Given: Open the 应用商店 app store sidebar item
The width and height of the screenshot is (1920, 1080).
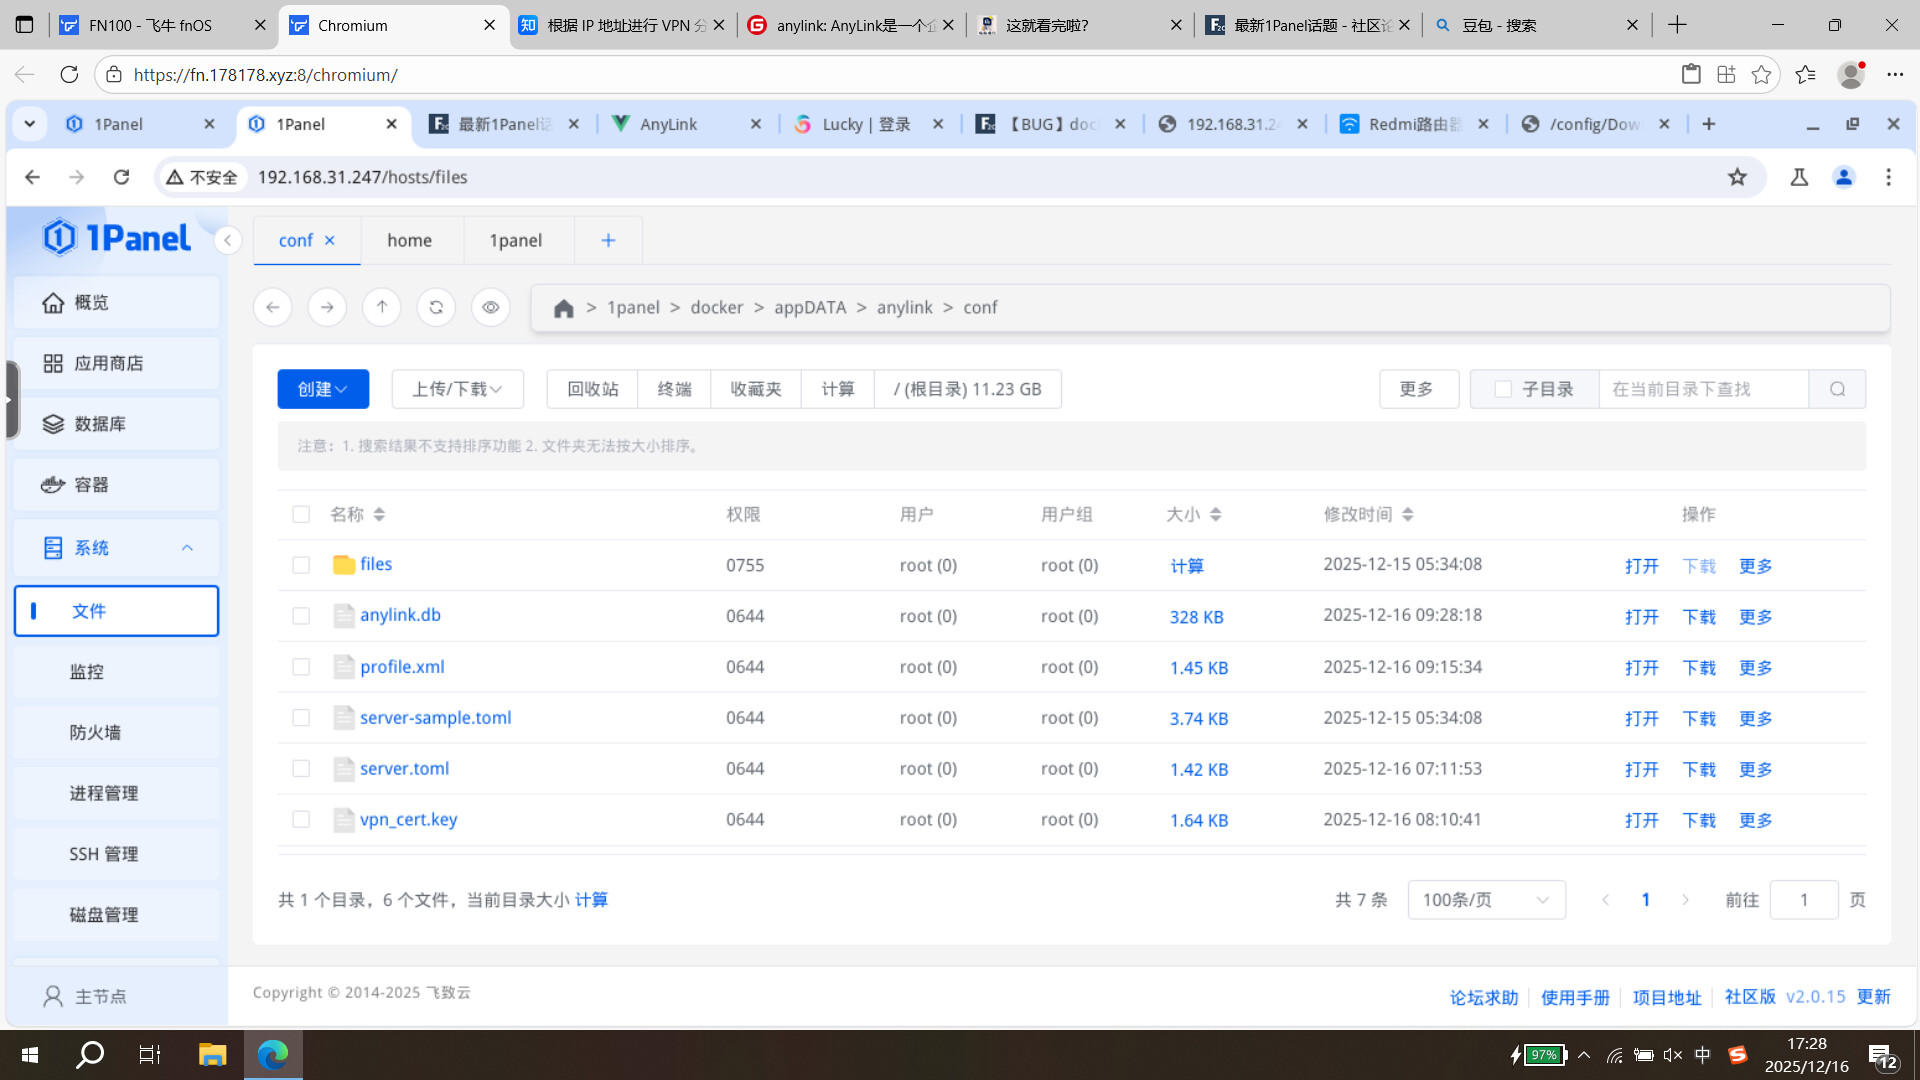Looking at the screenshot, I should pyautogui.click(x=116, y=363).
